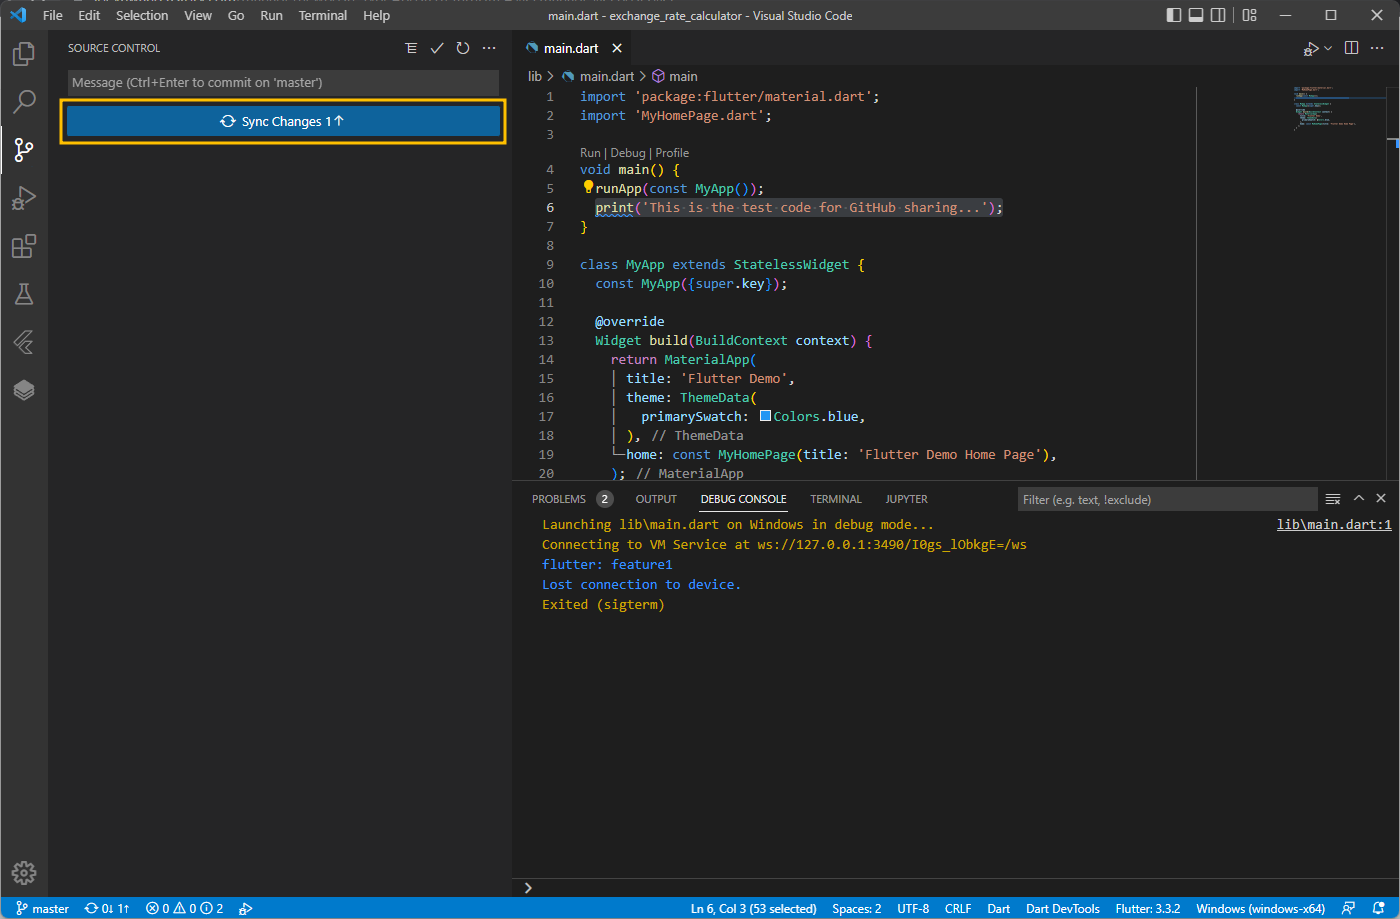Open the Manage gear menu

(24, 873)
